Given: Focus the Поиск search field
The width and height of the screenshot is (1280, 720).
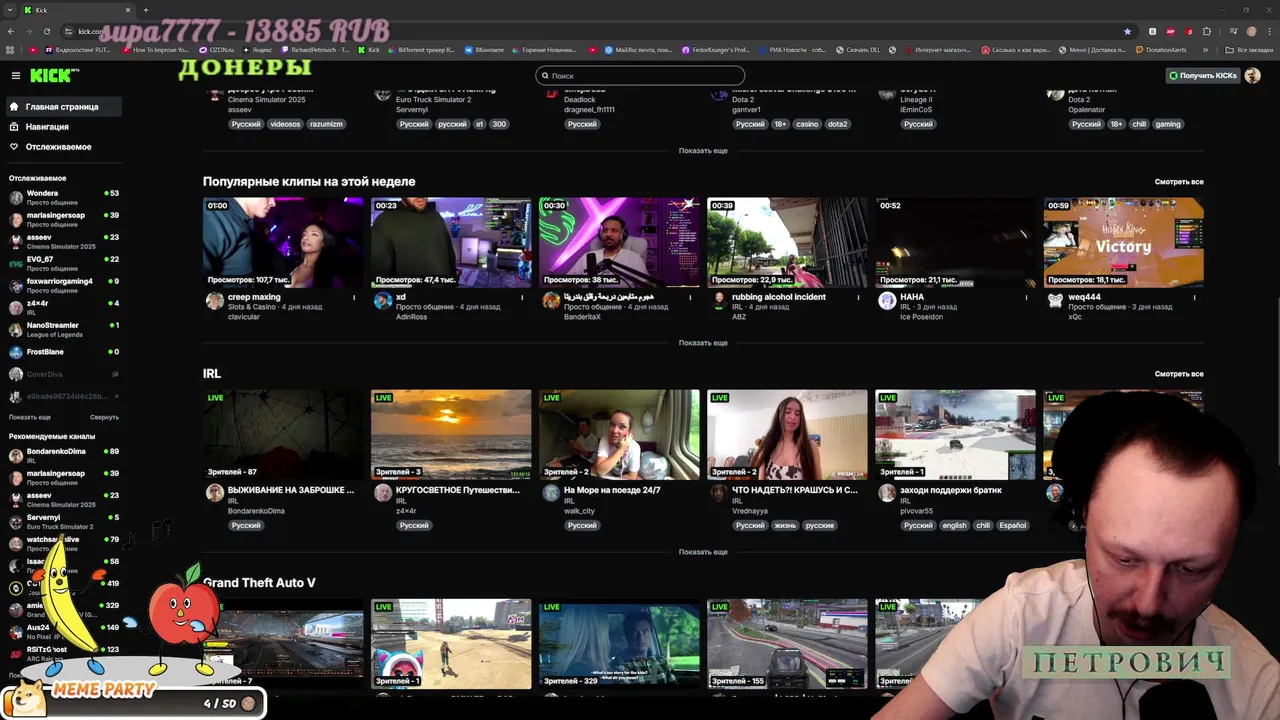Looking at the screenshot, I should tap(640, 75).
